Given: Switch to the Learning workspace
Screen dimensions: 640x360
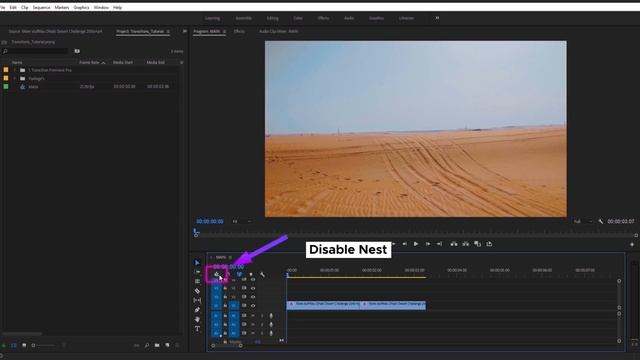Looking at the screenshot, I should pos(212,18).
